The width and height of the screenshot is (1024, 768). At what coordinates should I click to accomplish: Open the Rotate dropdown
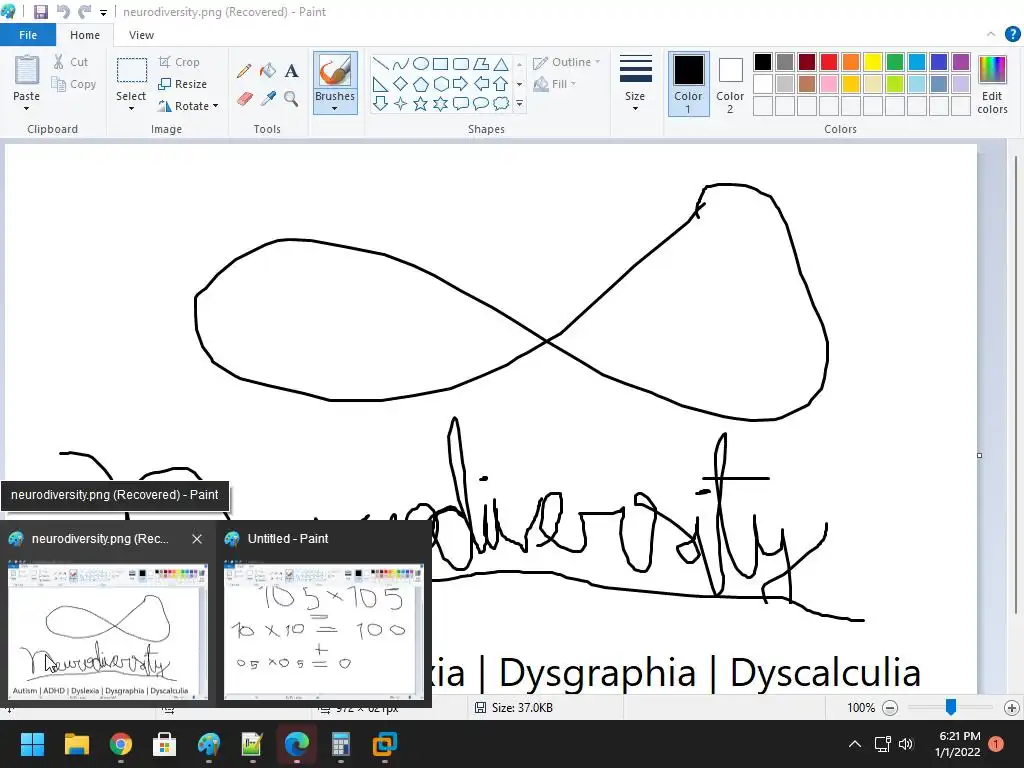188,106
